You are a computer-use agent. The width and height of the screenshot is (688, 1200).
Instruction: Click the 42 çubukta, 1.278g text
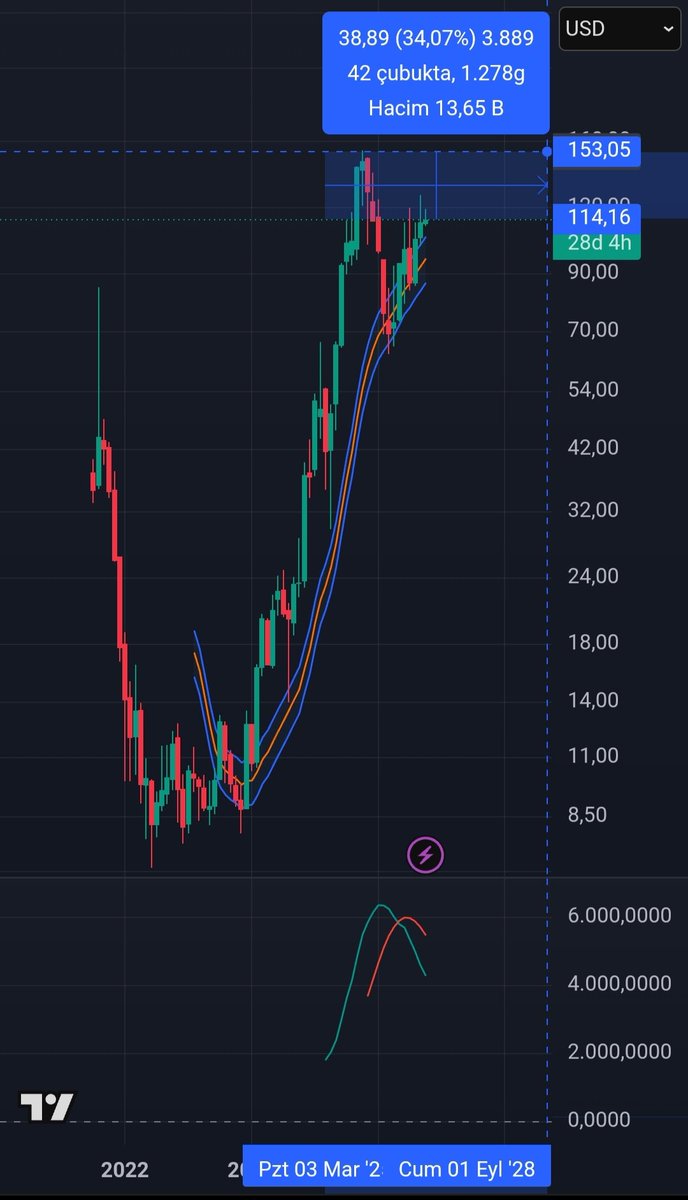pos(436,73)
